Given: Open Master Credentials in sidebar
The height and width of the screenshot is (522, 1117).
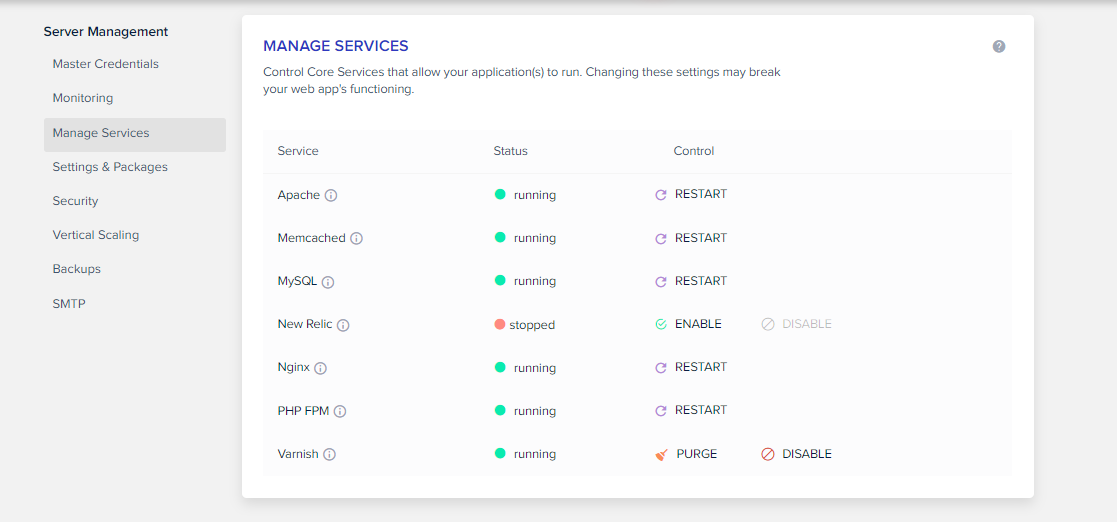Looking at the screenshot, I should pos(105,64).
